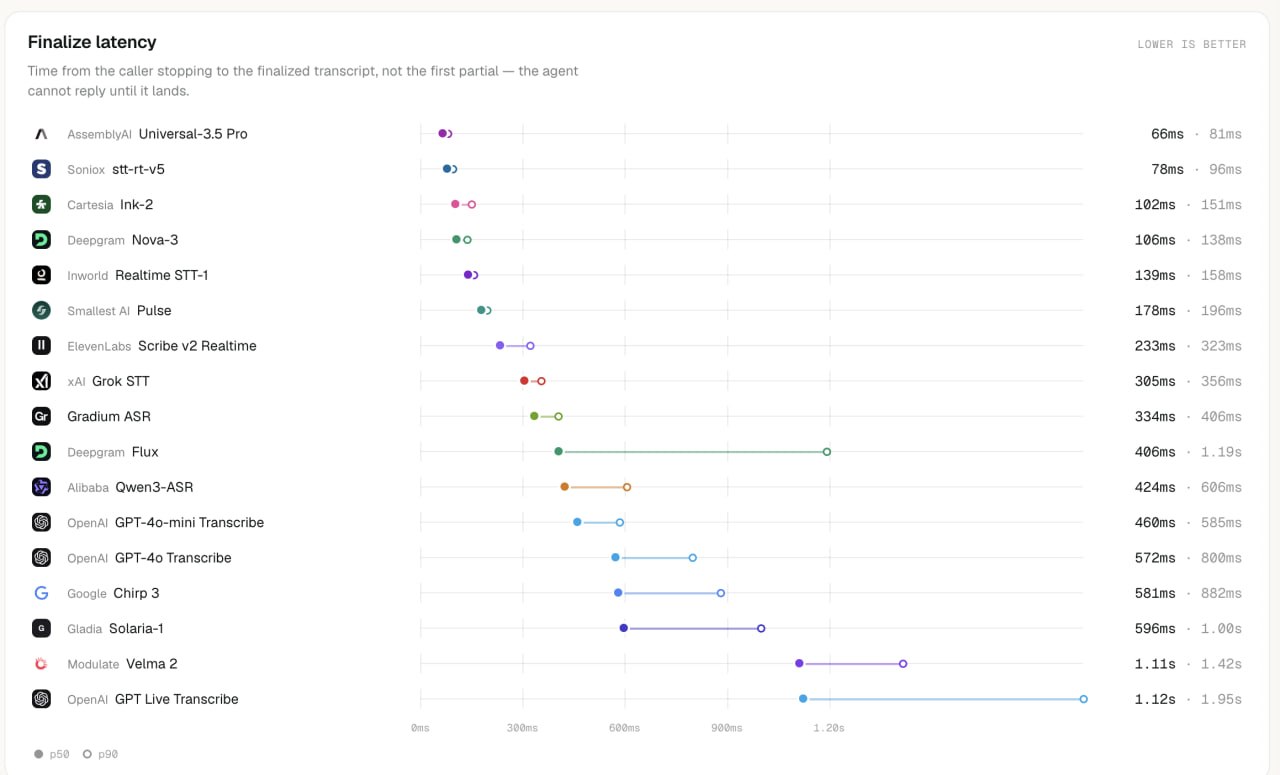The width and height of the screenshot is (1280, 775).
Task: Select the "Gradium ASR" row label
Action: click(109, 416)
